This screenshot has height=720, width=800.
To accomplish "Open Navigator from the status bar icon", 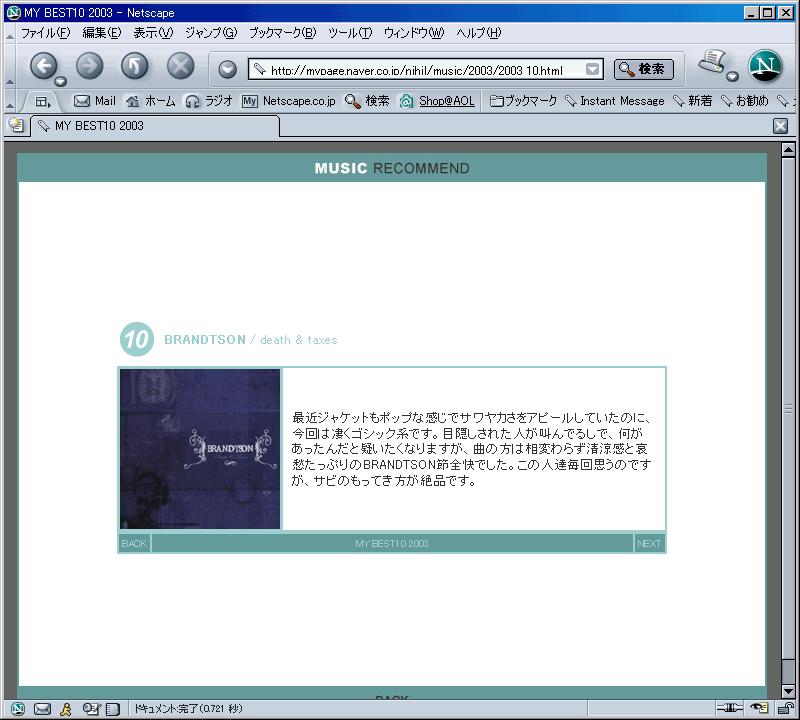I will 18,709.
